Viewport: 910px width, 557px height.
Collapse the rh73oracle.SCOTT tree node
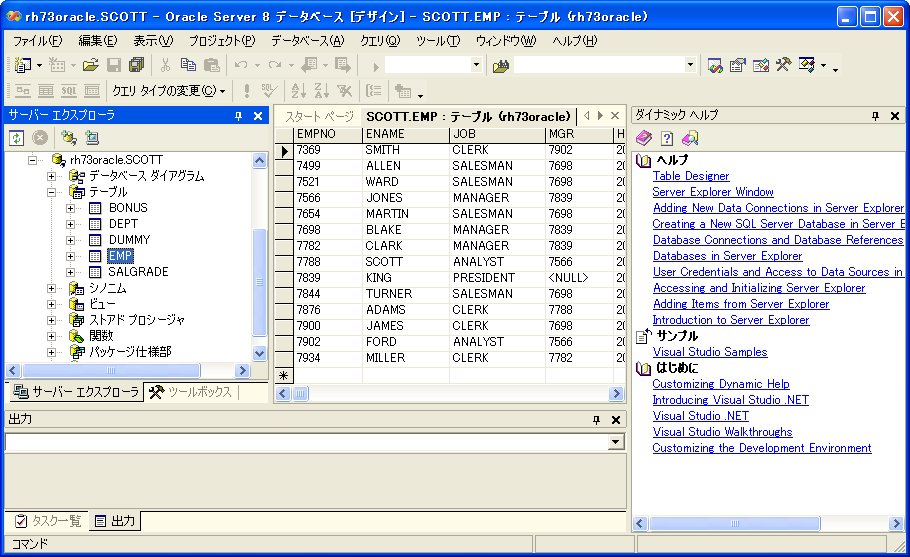coord(32,160)
